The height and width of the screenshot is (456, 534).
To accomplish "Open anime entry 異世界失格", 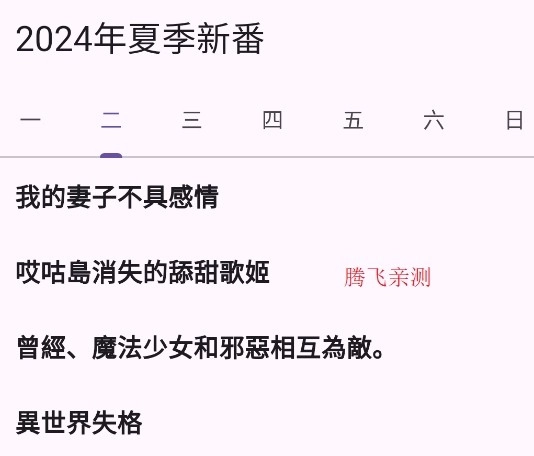I will tap(267, 423).
